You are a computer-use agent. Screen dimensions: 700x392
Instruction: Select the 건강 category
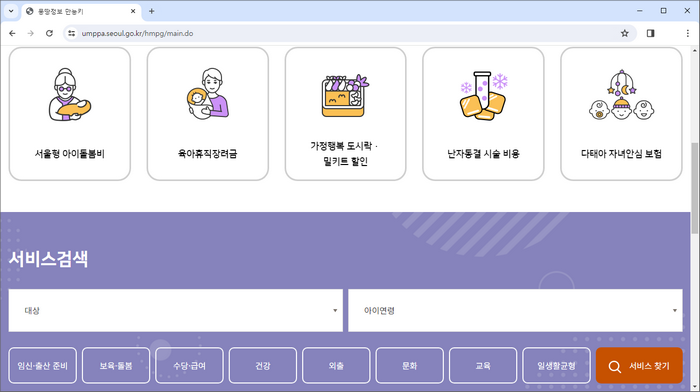[263, 366]
